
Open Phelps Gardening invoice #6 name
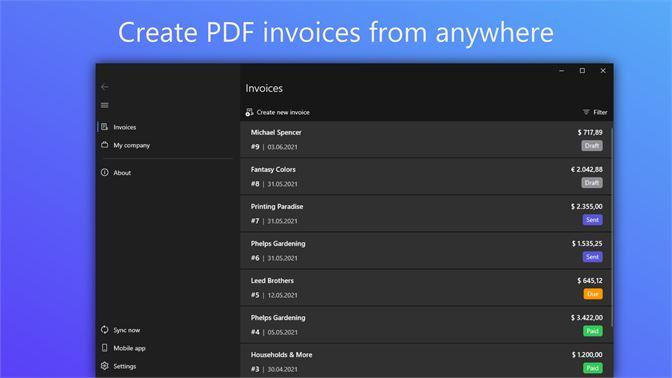coord(278,243)
